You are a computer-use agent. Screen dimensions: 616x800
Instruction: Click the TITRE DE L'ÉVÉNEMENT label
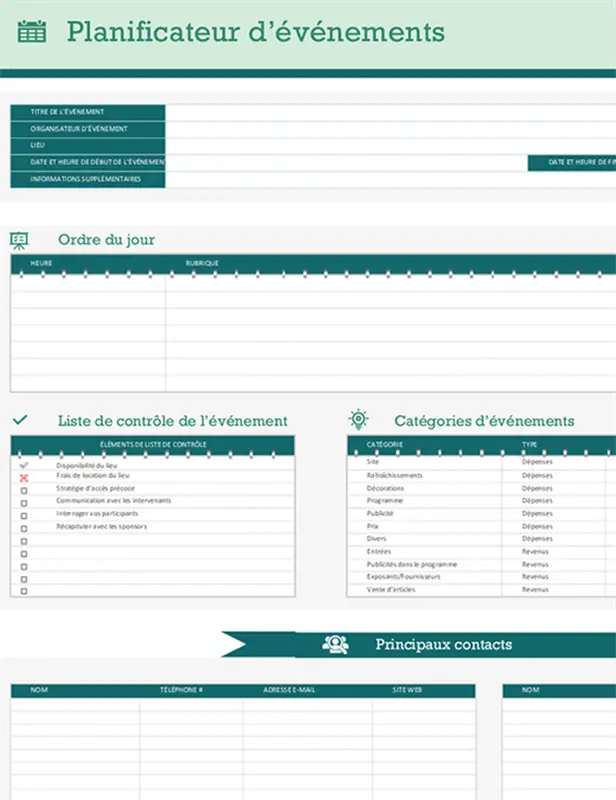[67, 112]
